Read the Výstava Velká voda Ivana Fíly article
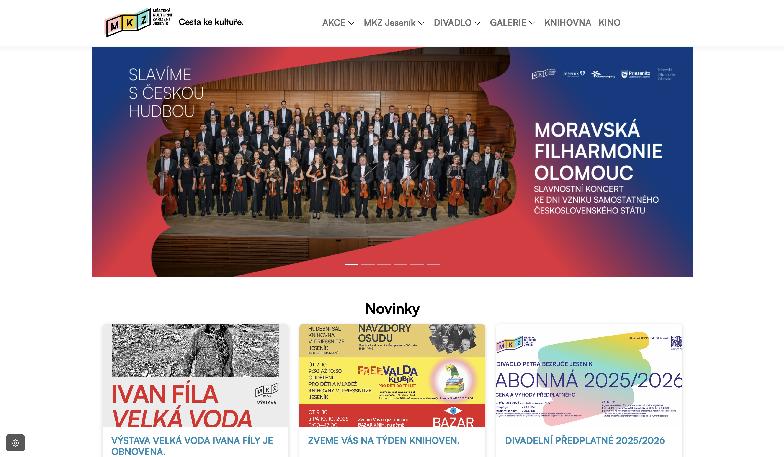The width and height of the screenshot is (784, 457). pyautogui.click(x=192, y=446)
